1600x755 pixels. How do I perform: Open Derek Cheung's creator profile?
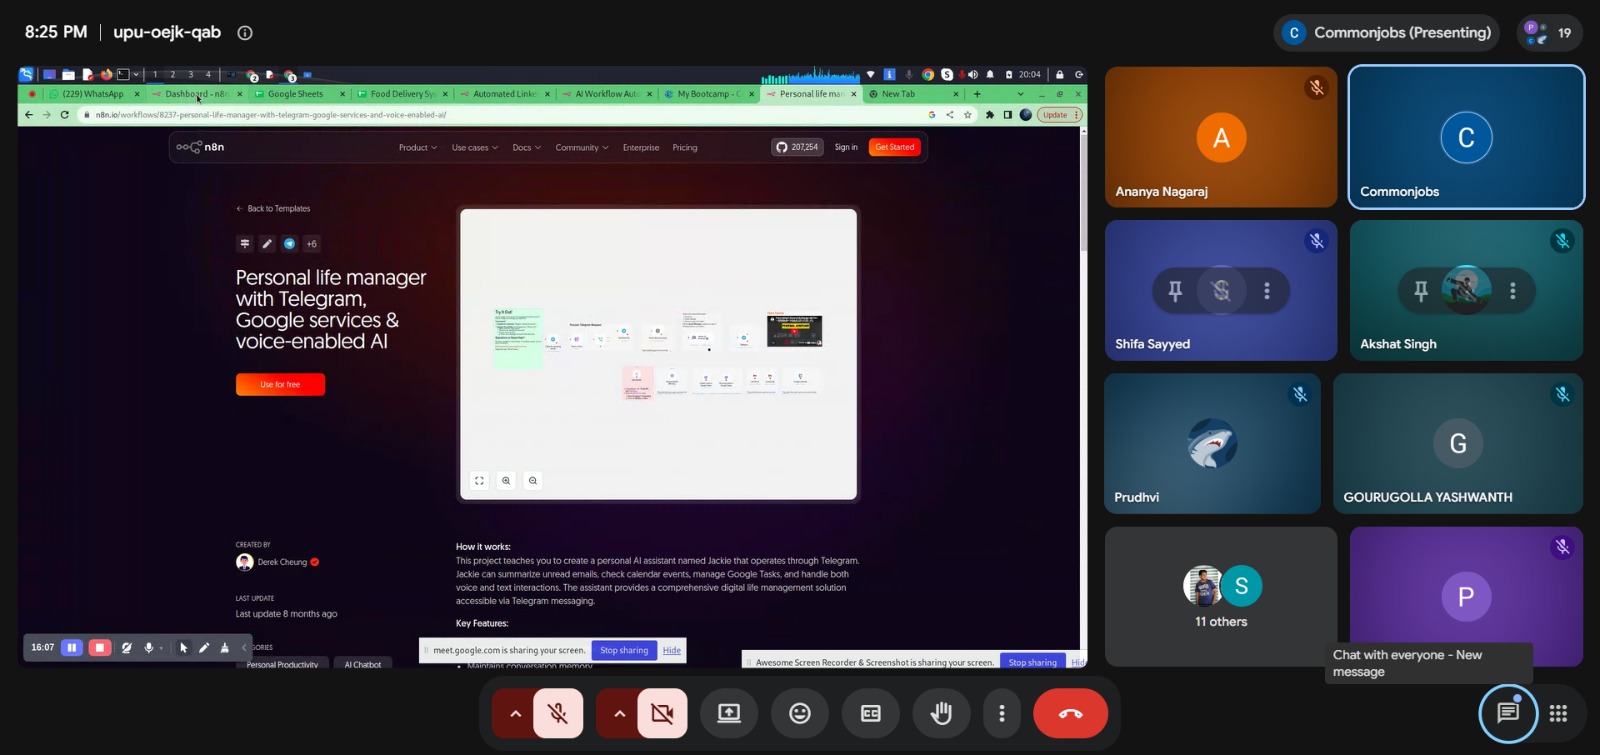pyautogui.click(x=277, y=562)
